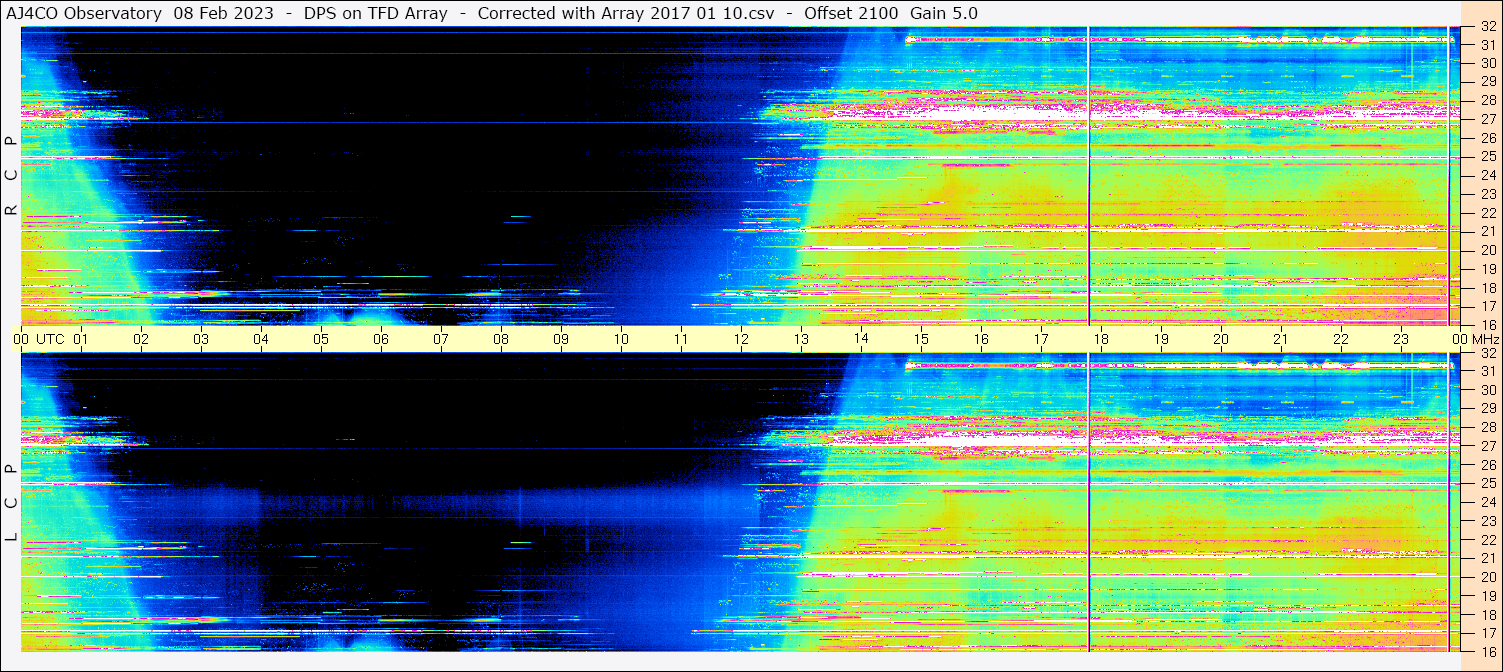This screenshot has width=1503, height=672.
Task: Select the "16" hour label on time axis
Action: coord(981,339)
